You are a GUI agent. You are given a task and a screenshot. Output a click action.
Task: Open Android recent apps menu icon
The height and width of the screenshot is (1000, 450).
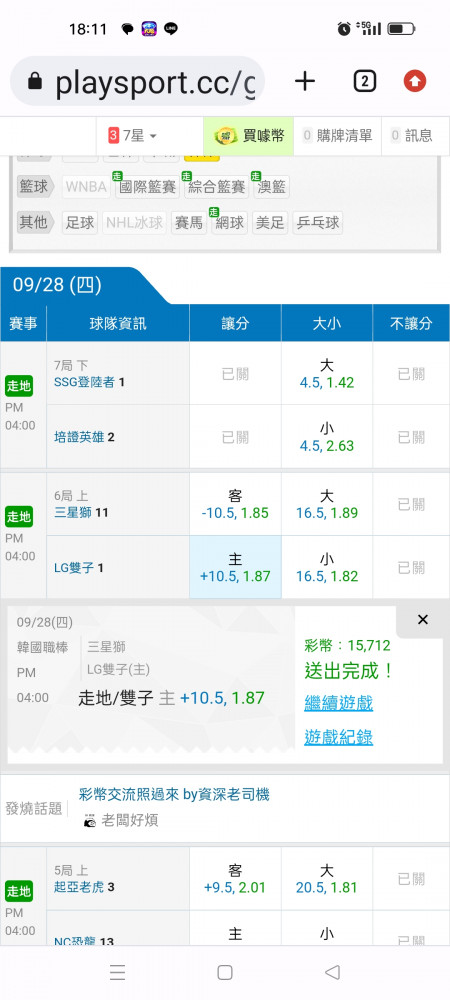coord(117,972)
